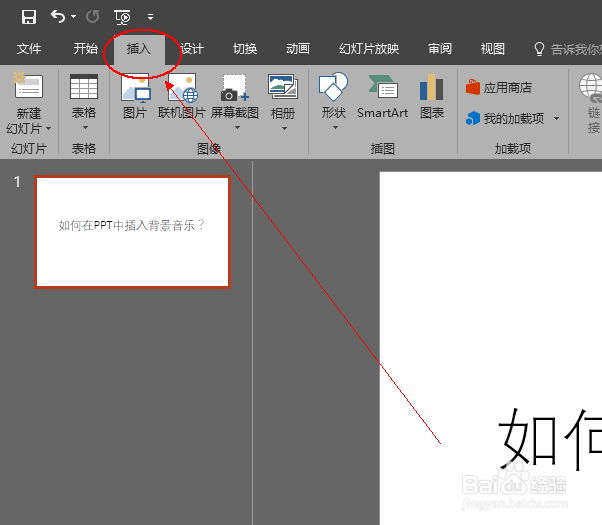Click the 链接 globe icon
Screen dimensions: 602x525
tap(592, 88)
